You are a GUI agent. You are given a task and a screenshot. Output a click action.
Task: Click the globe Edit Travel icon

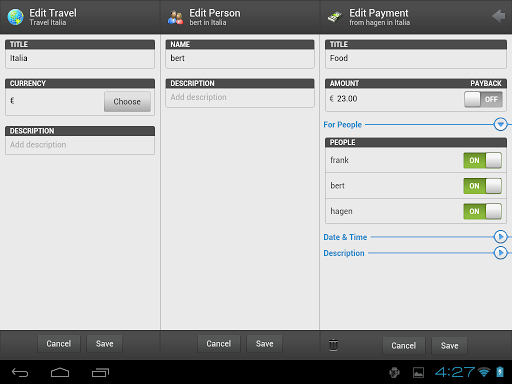click(15, 17)
